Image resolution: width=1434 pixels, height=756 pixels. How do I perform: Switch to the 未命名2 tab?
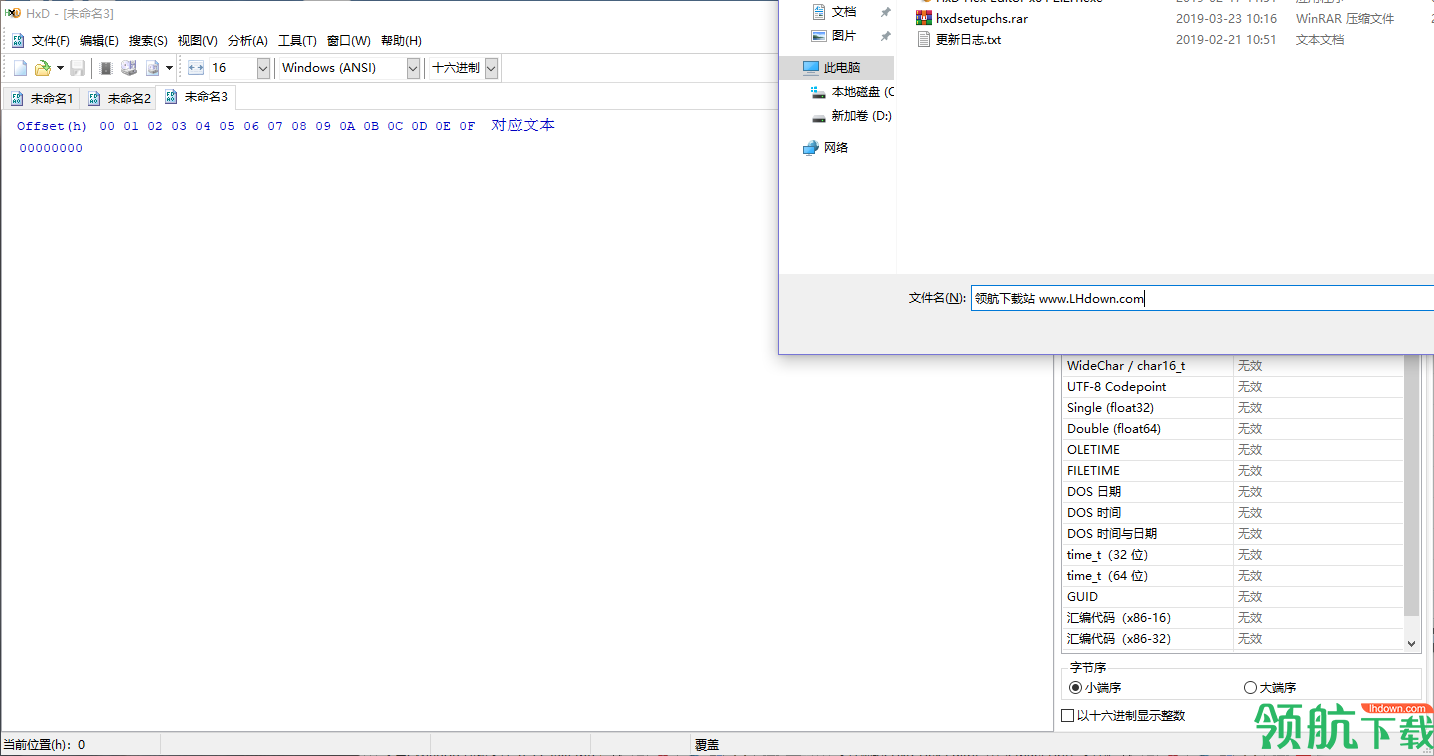click(x=118, y=98)
